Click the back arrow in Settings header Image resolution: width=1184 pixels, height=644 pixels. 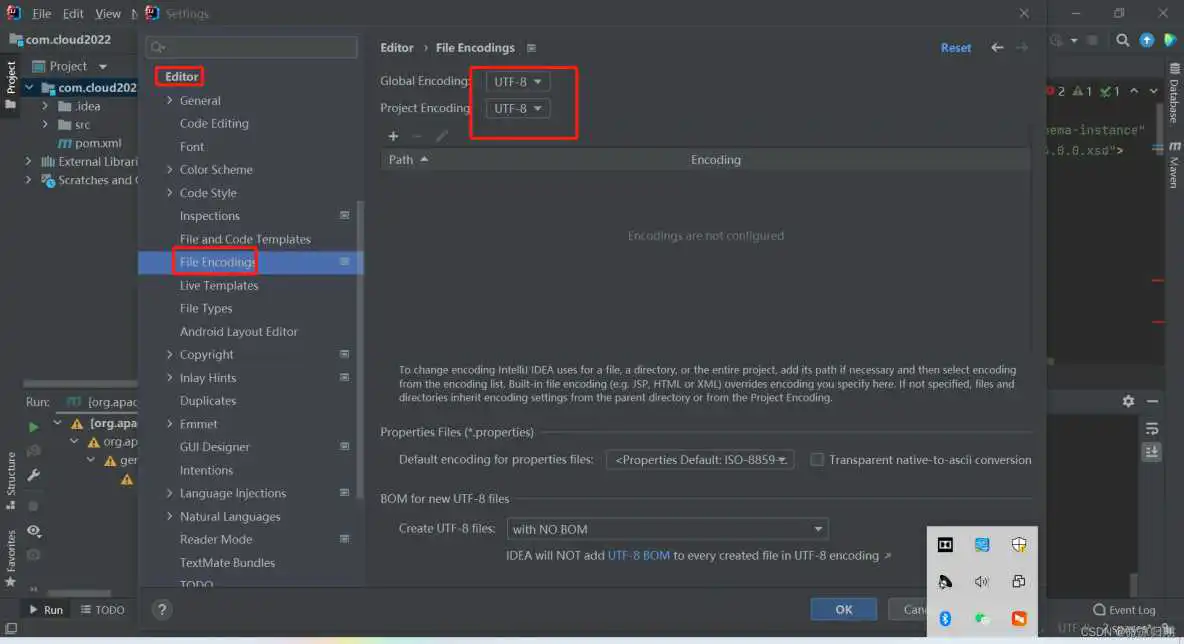[996, 47]
